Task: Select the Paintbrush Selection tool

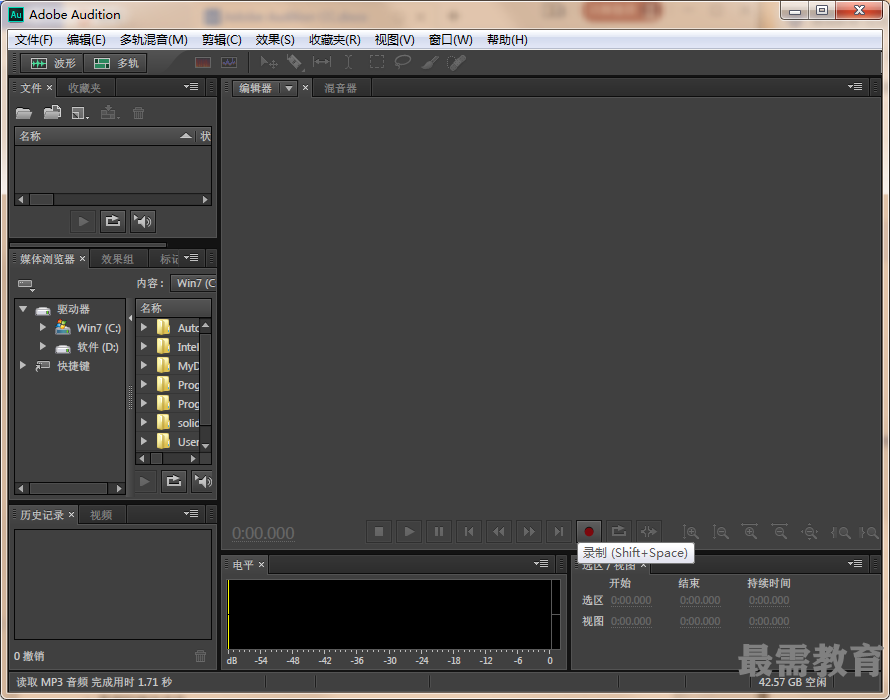Action: pyautogui.click(x=430, y=62)
